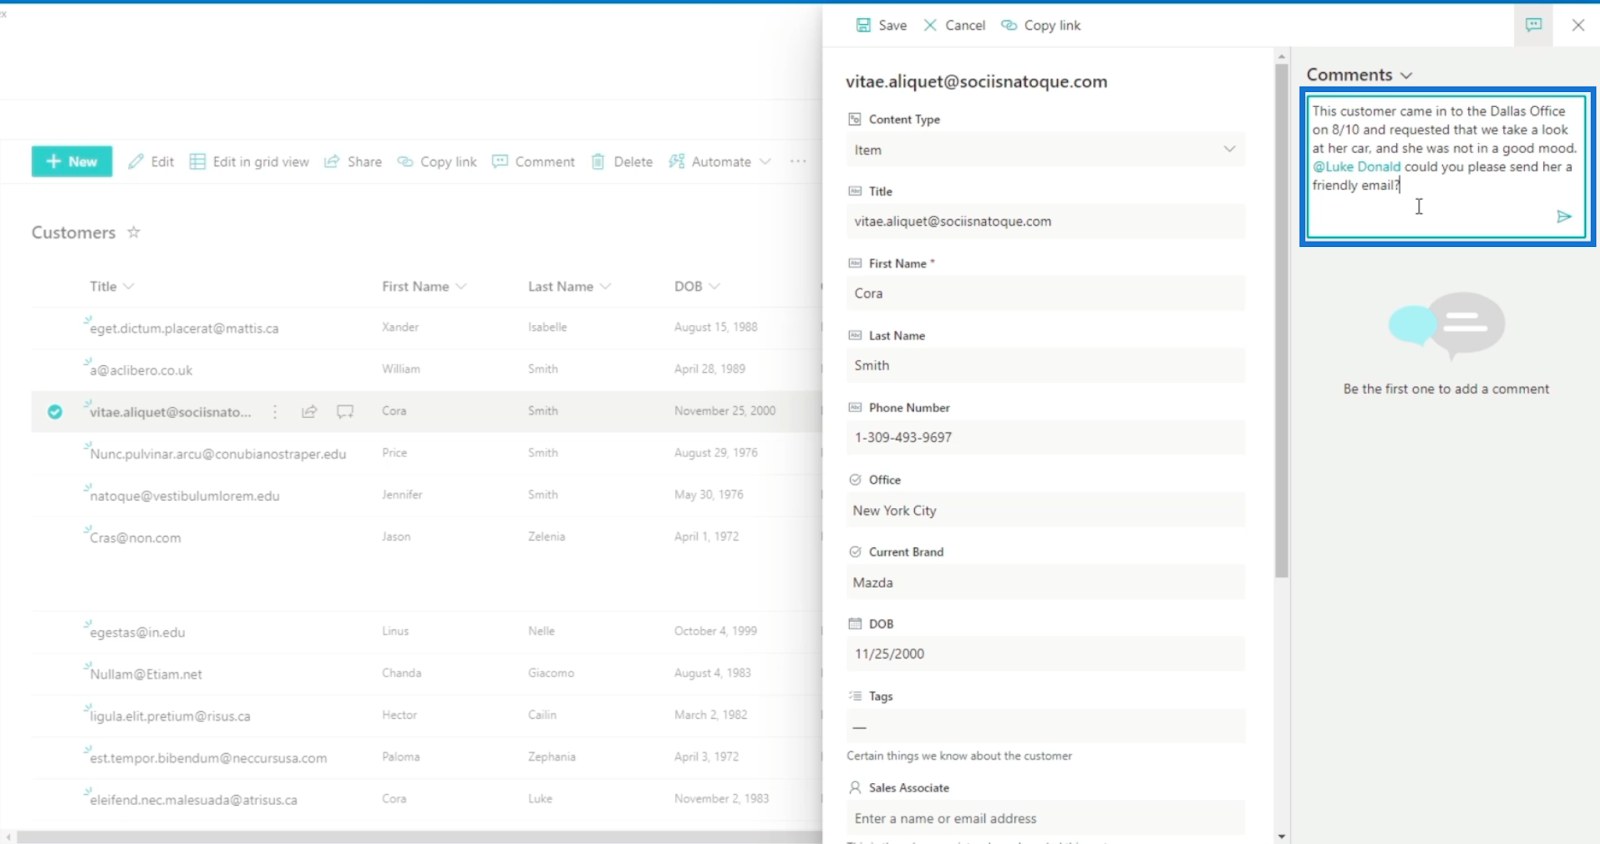Screen dimensions: 1600x844
Task: Open the eleifend.nec.malesuada@atrisus.ca item
Action: click(194, 800)
